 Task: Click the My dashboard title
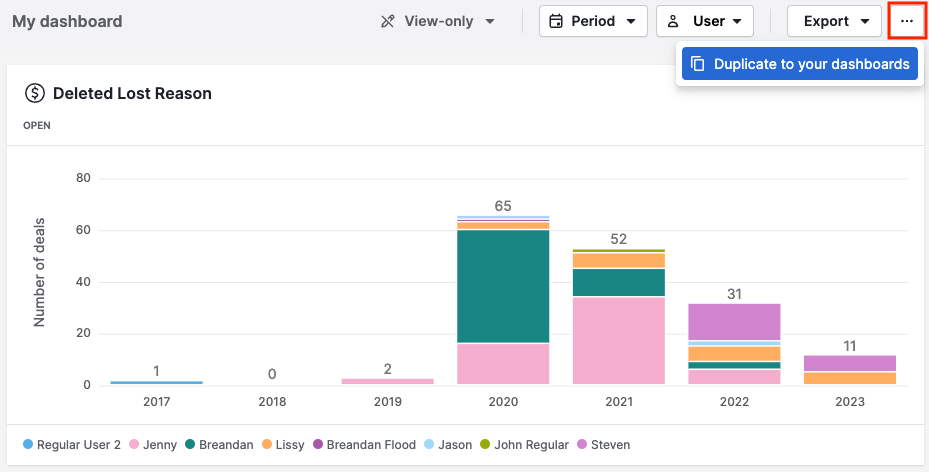point(67,21)
